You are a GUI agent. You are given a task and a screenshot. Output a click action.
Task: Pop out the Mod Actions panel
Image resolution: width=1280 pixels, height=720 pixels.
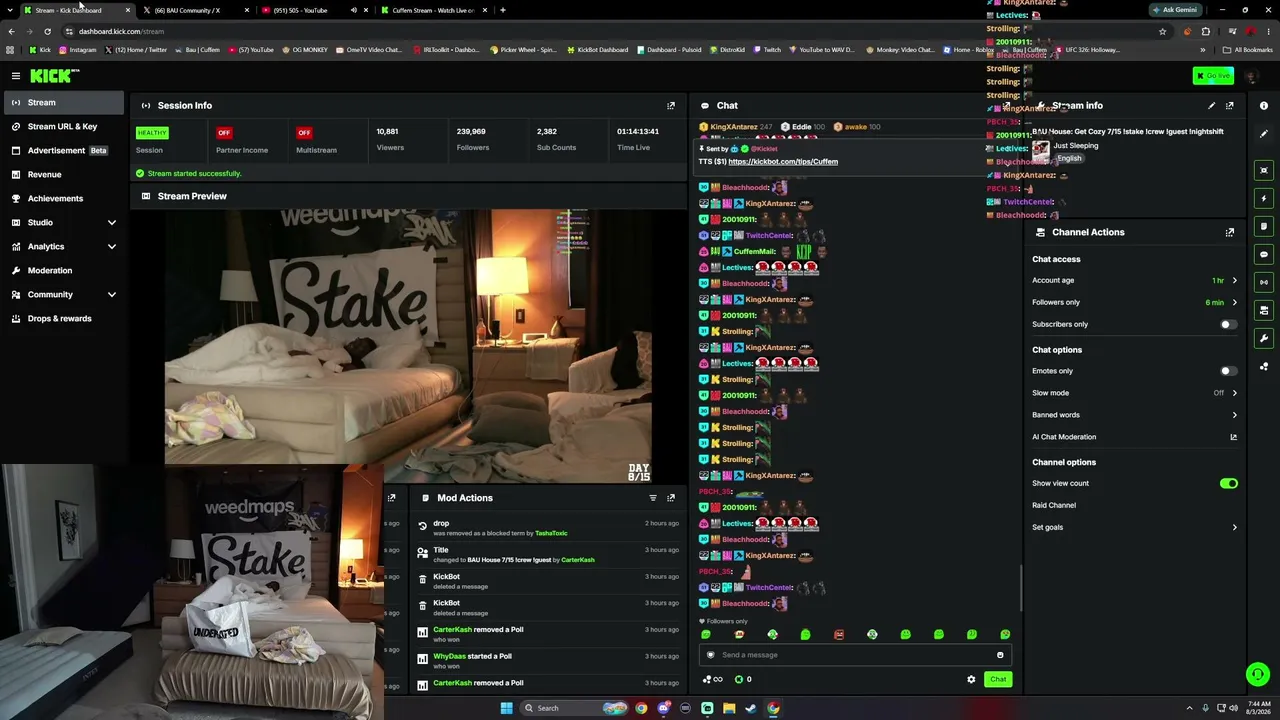tap(671, 498)
